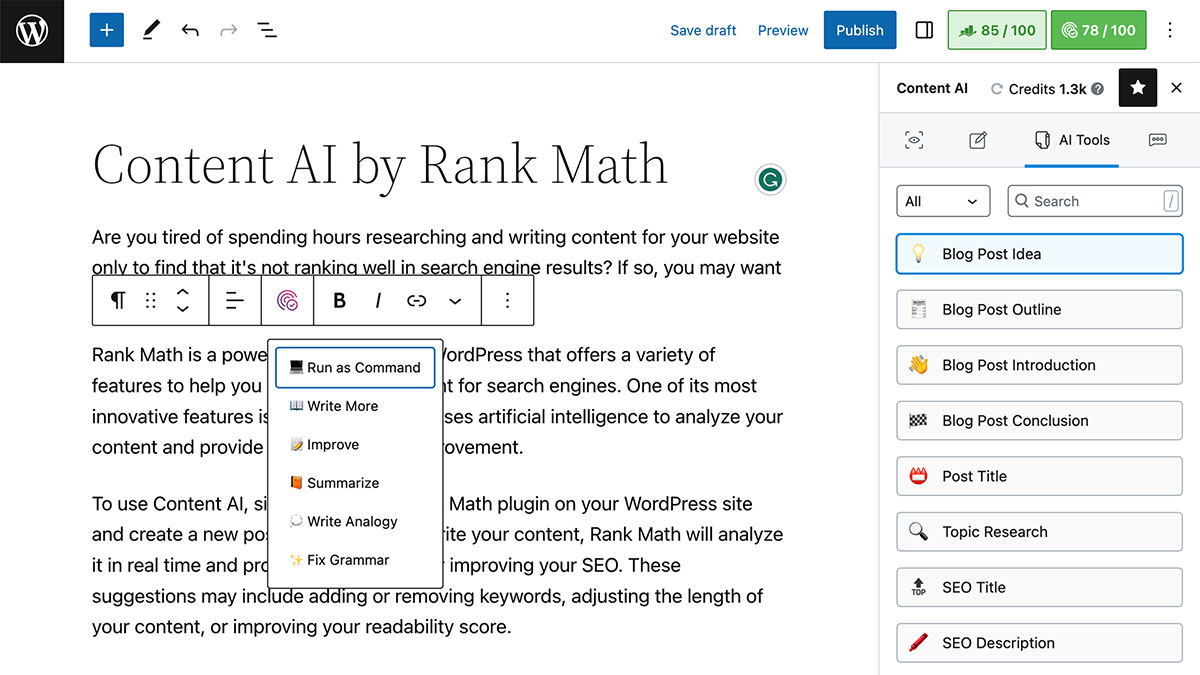Open the chat icon in the Content AI panel

[1157, 140]
